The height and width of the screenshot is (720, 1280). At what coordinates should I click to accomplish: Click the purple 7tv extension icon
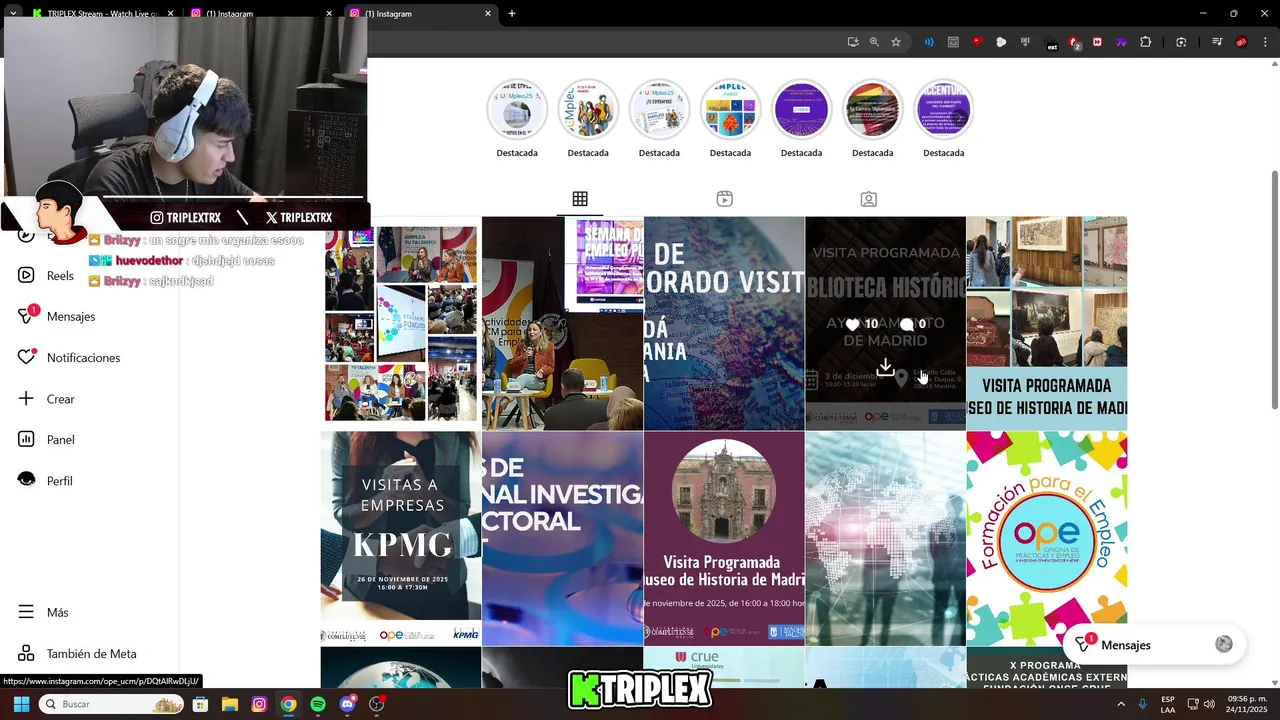1122,42
